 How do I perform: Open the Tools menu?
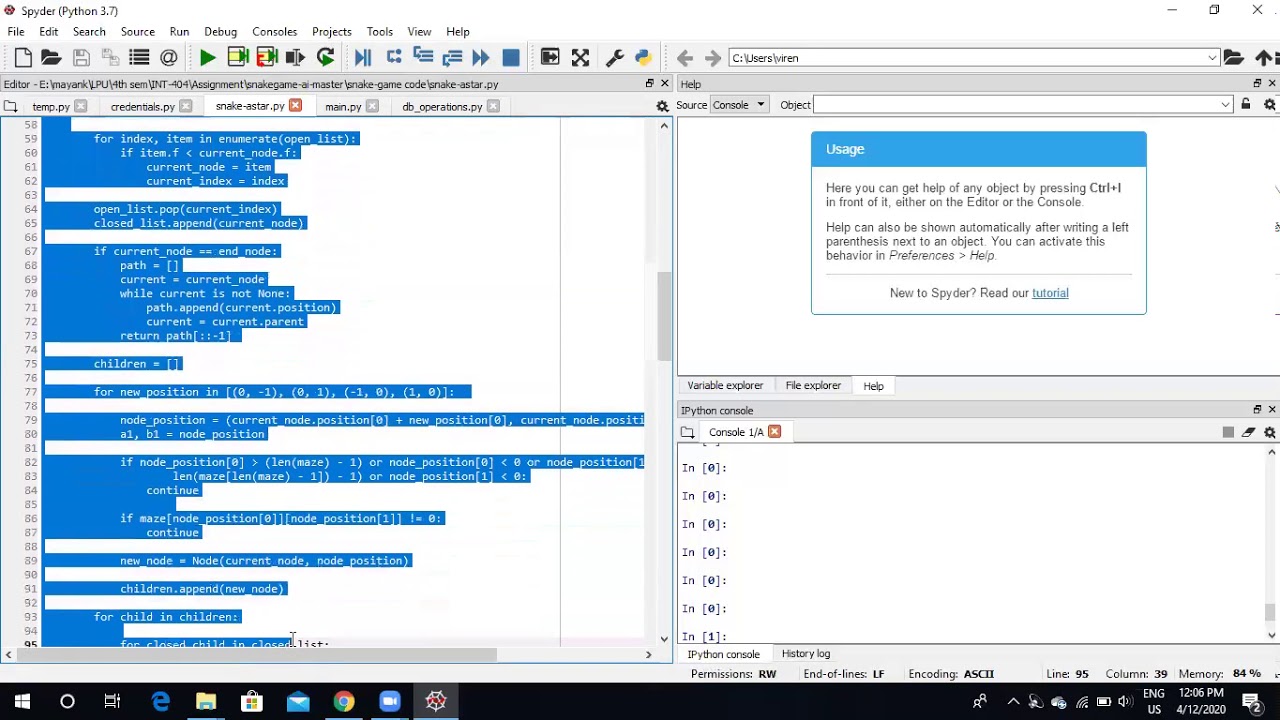(379, 32)
